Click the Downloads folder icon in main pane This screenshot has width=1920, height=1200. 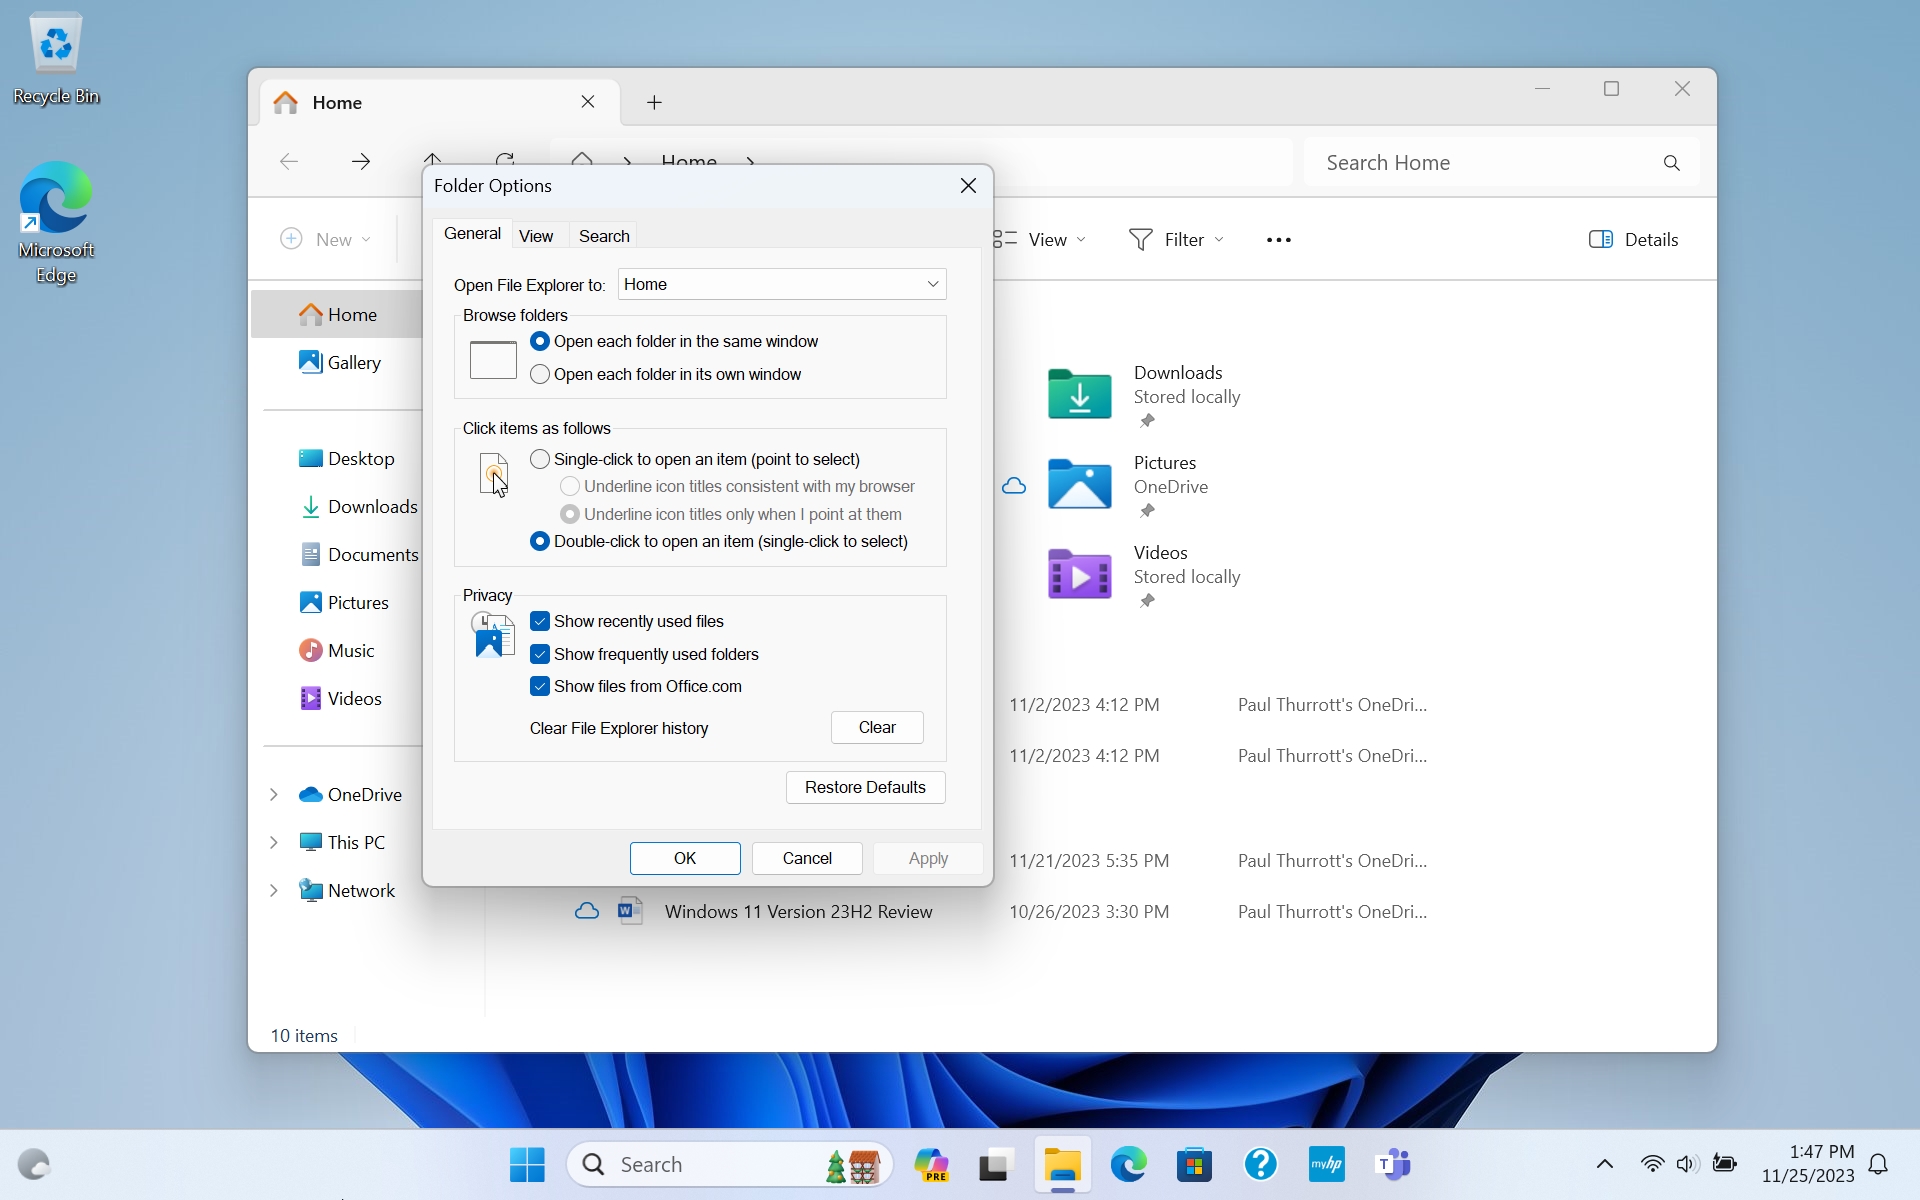coord(1079,393)
